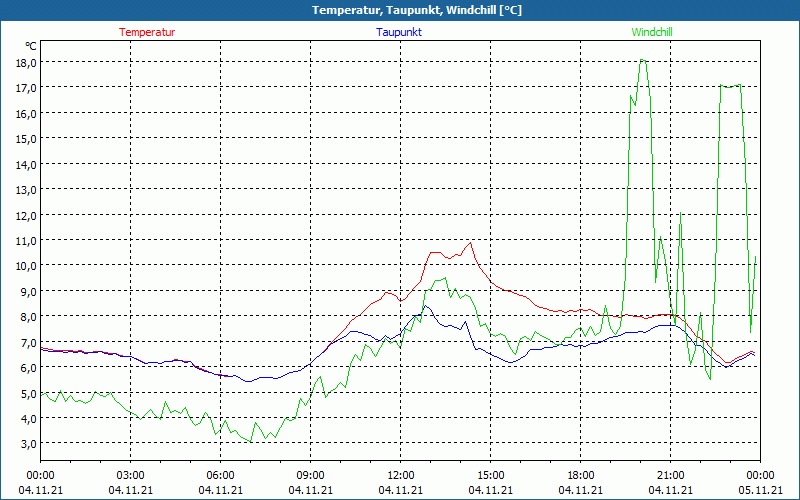Click the '°C' unit label on y-axis
Viewport: 800px width, 500px height.
pos(31,46)
